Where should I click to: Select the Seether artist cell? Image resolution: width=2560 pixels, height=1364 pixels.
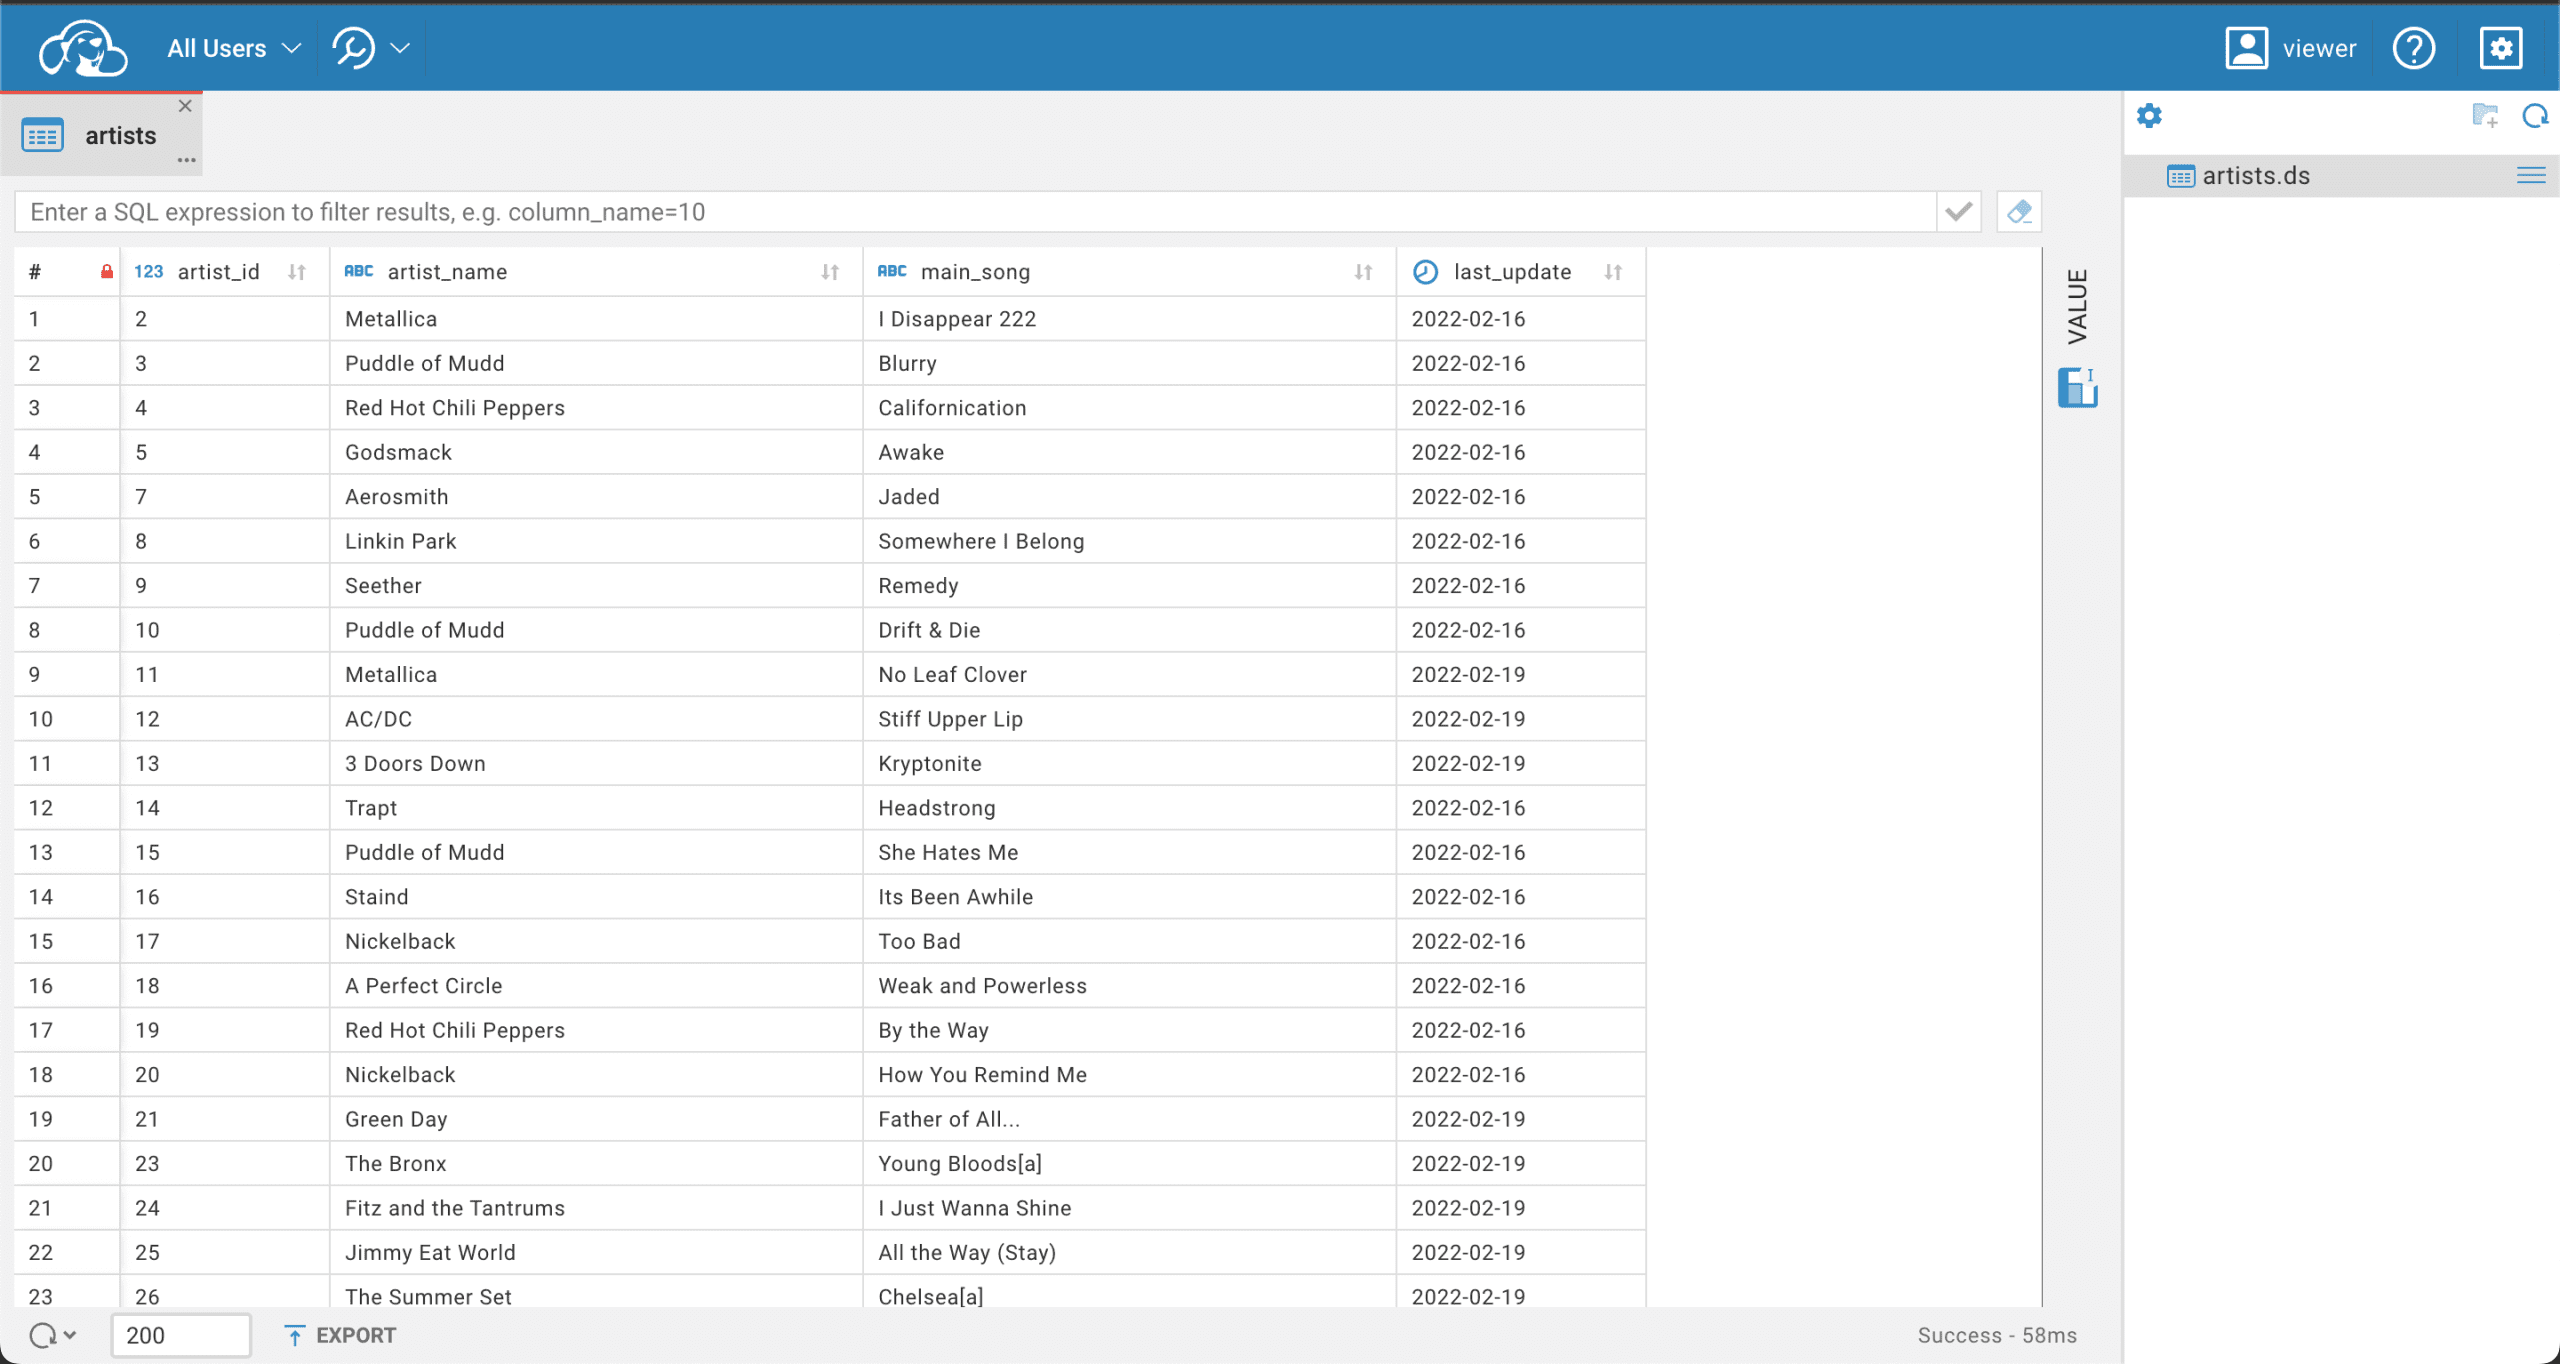tap(596, 586)
